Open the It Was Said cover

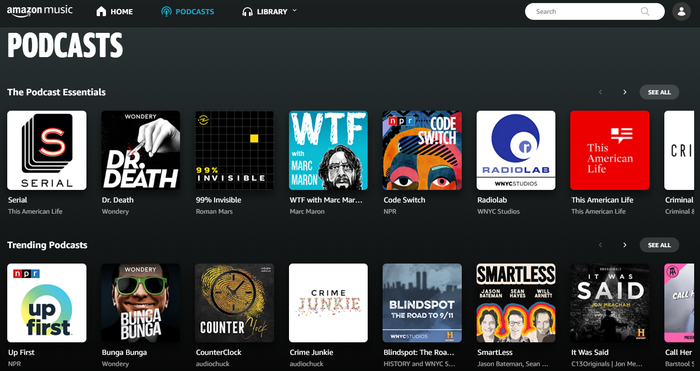point(610,303)
